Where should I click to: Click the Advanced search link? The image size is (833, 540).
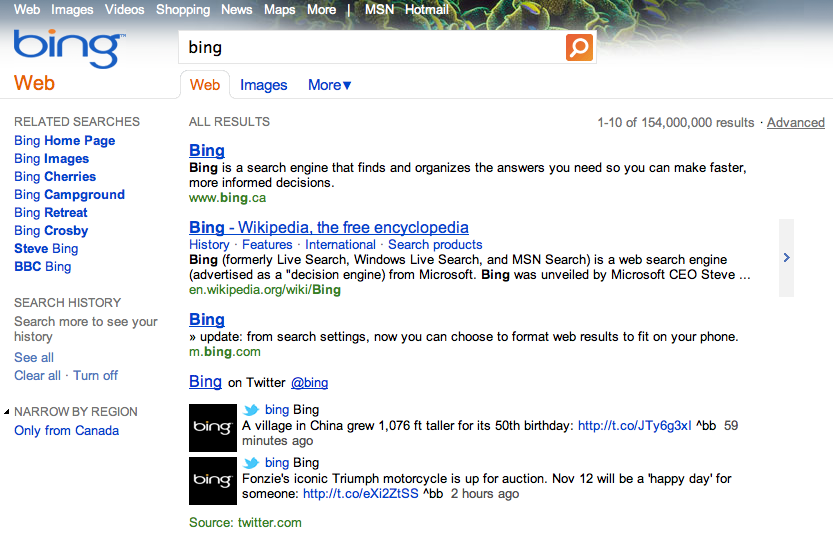point(795,122)
